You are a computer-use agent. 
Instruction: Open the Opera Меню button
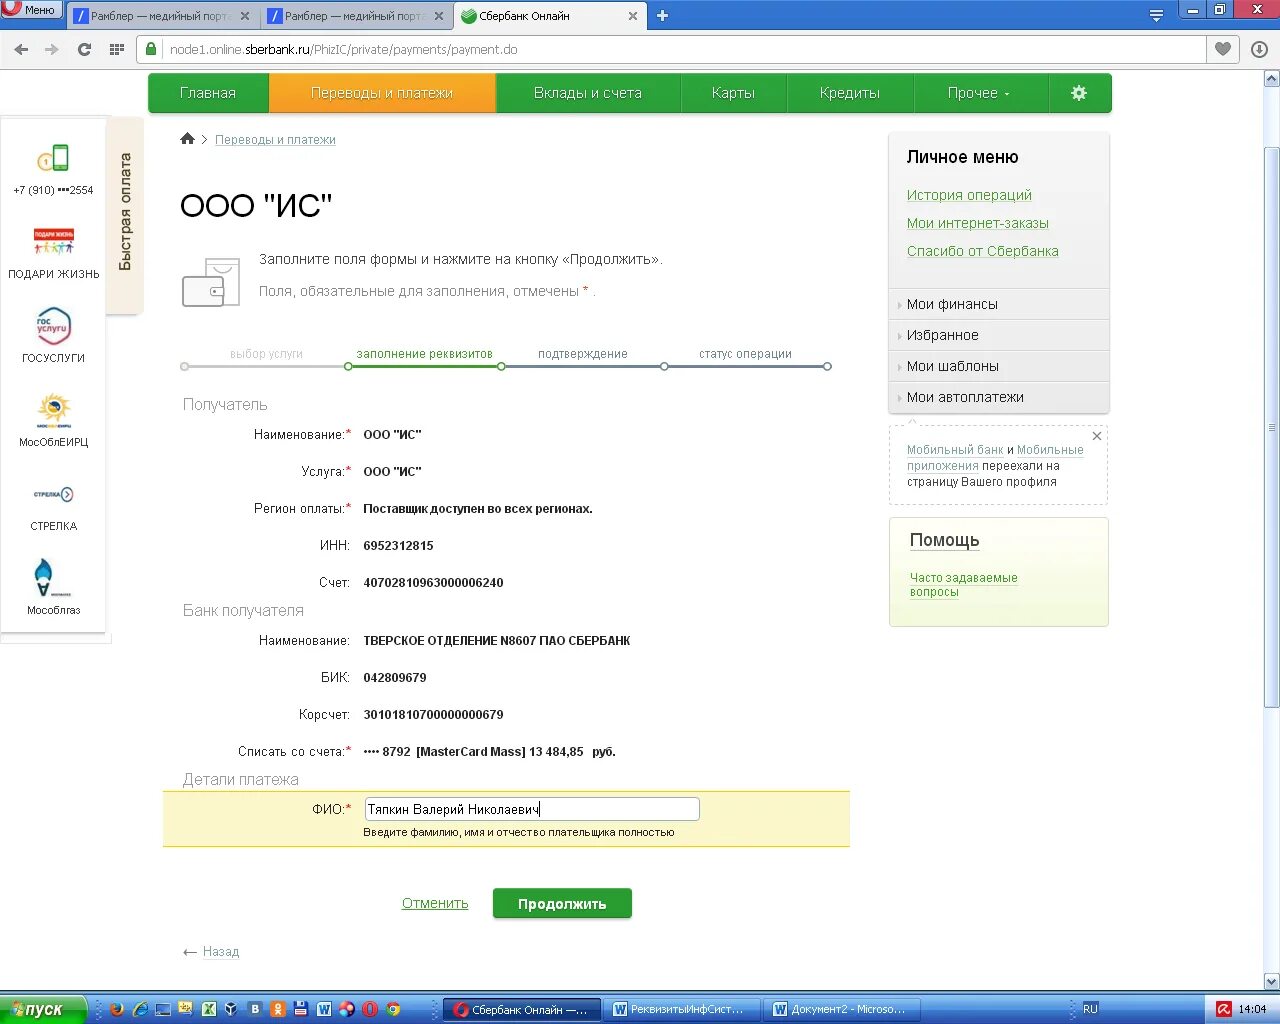click(x=31, y=10)
